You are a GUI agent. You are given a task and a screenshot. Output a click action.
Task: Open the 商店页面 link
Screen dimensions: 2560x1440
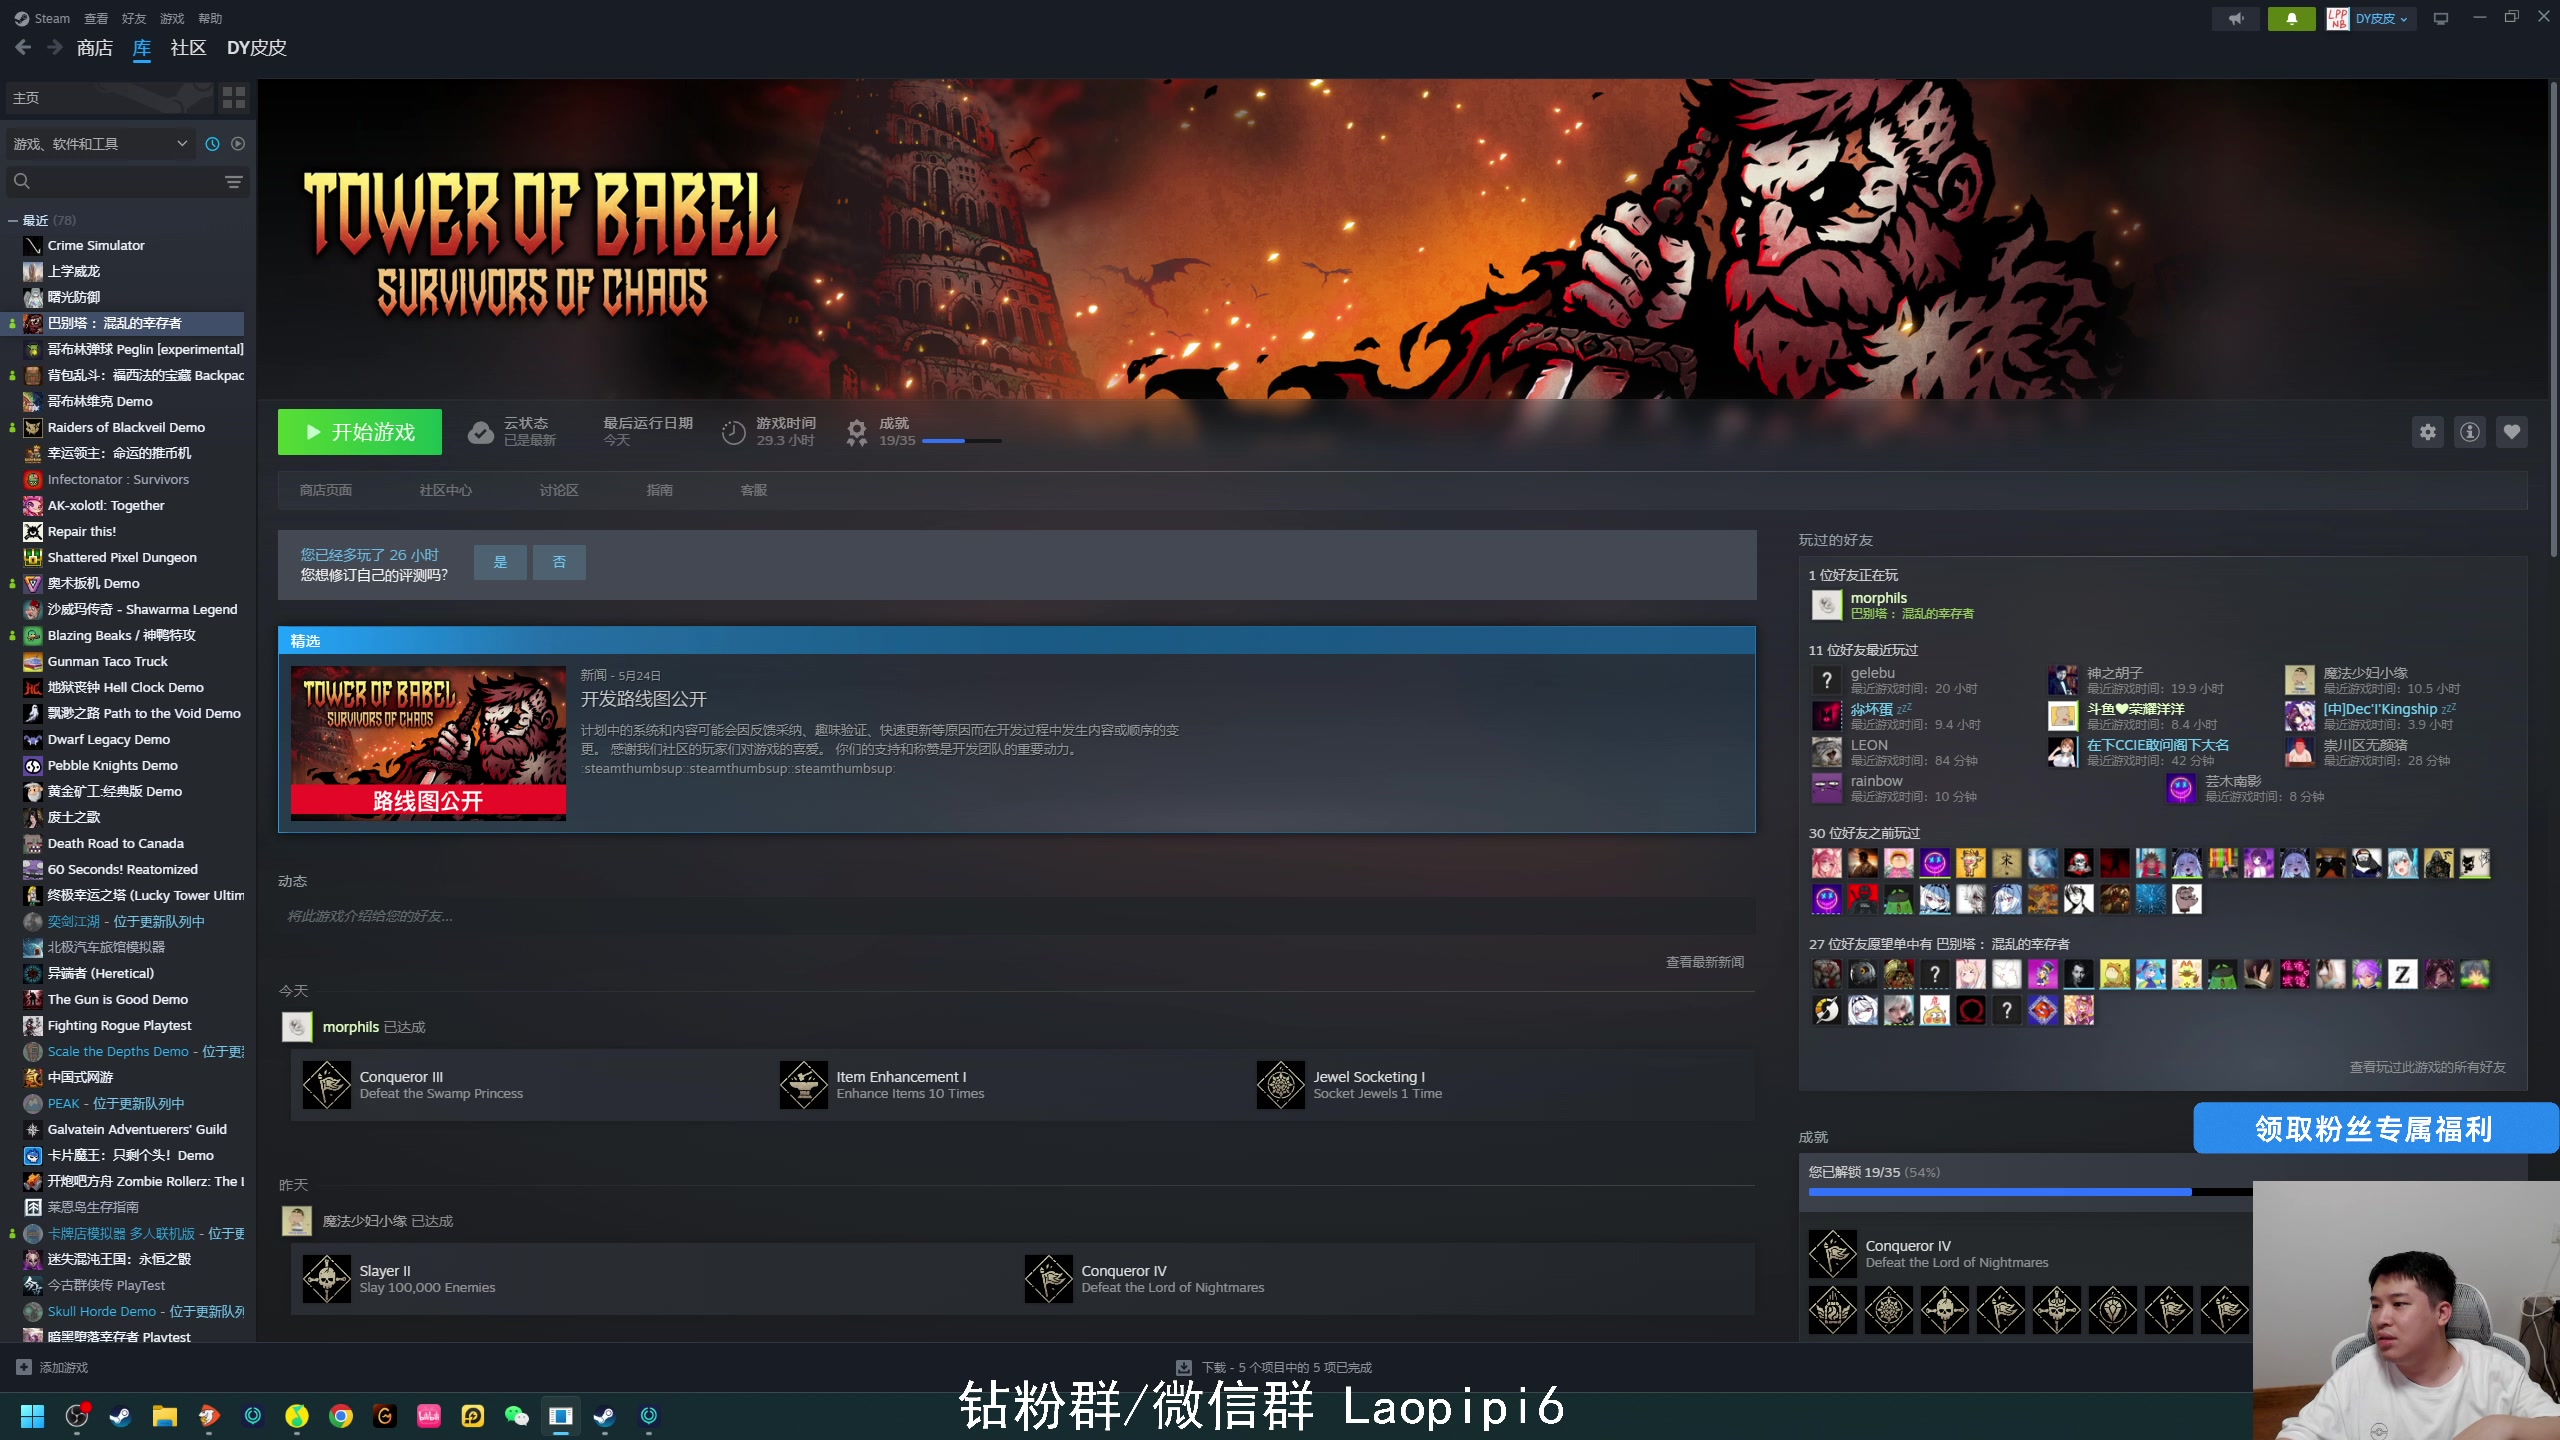(x=326, y=490)
